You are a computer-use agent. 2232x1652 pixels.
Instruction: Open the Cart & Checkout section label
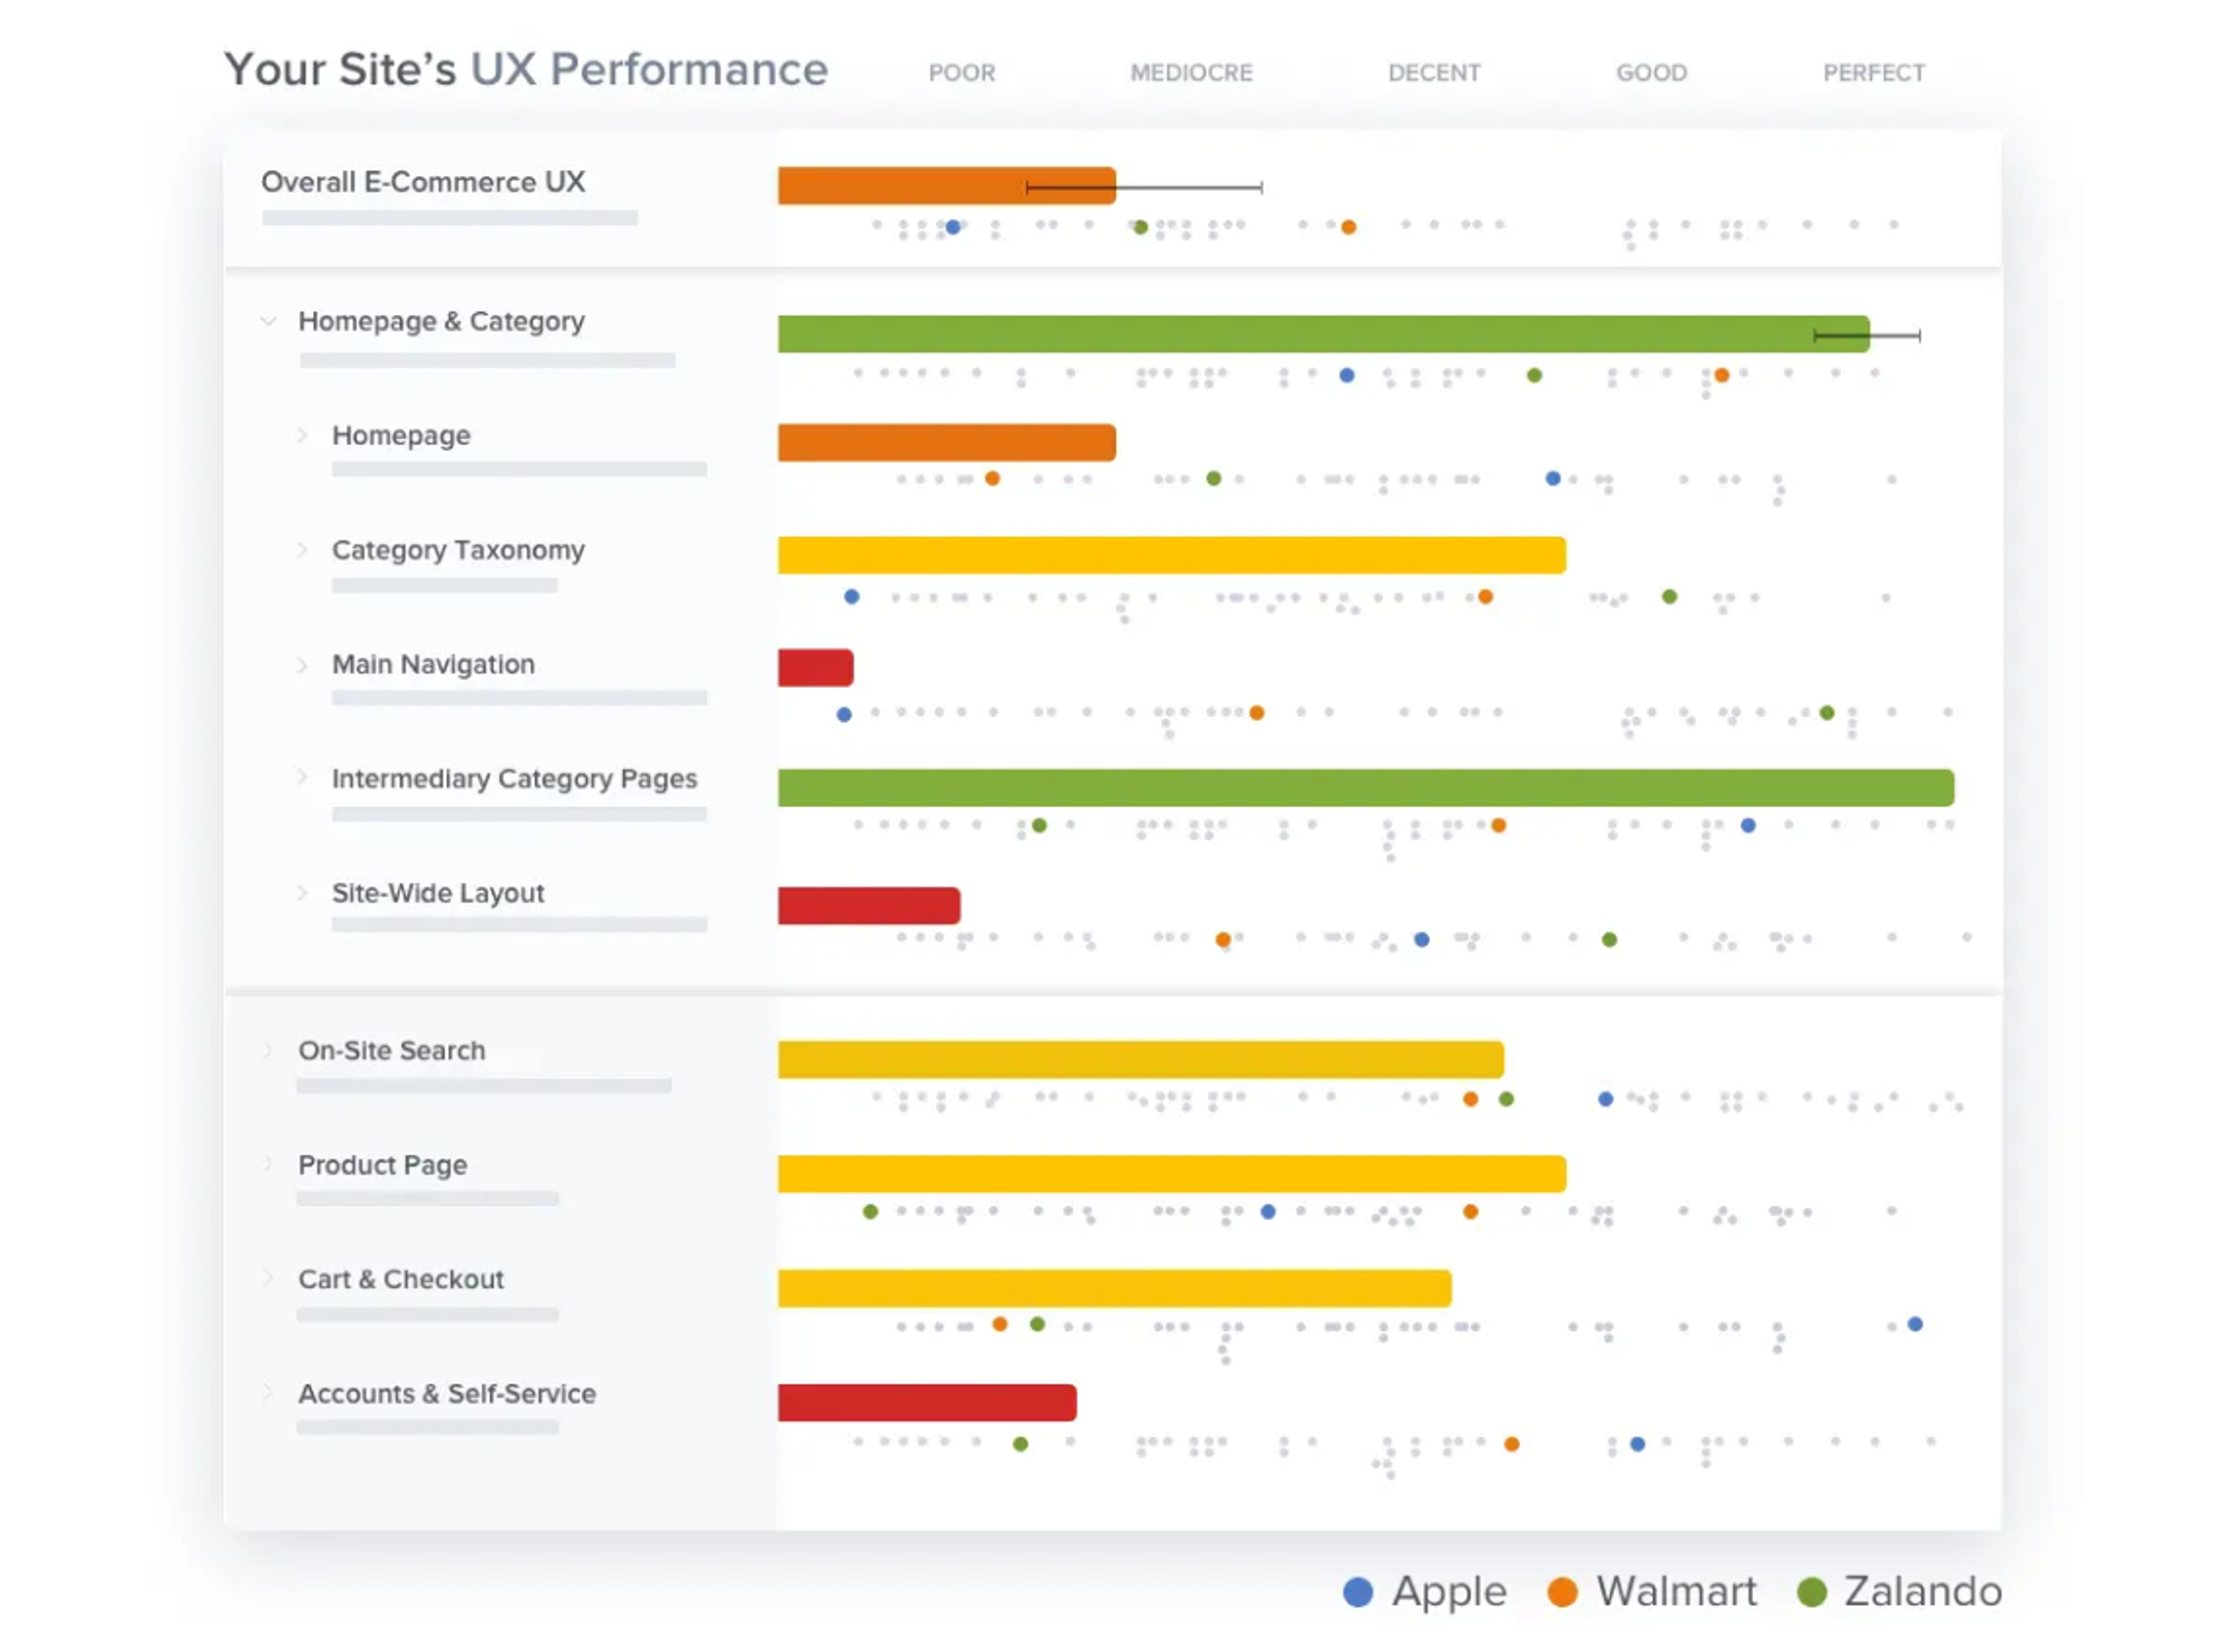[400, 1279]
